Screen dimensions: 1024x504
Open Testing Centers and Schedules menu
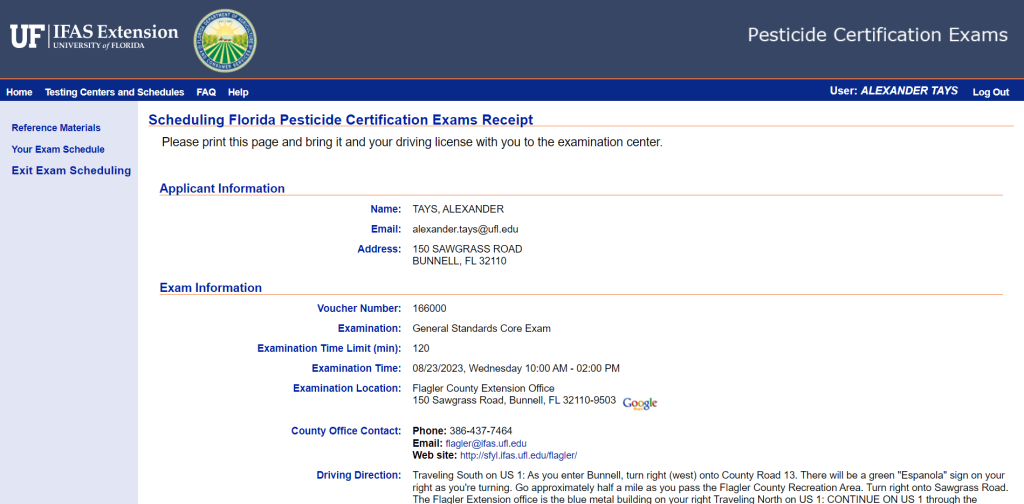tap(114, 92)
